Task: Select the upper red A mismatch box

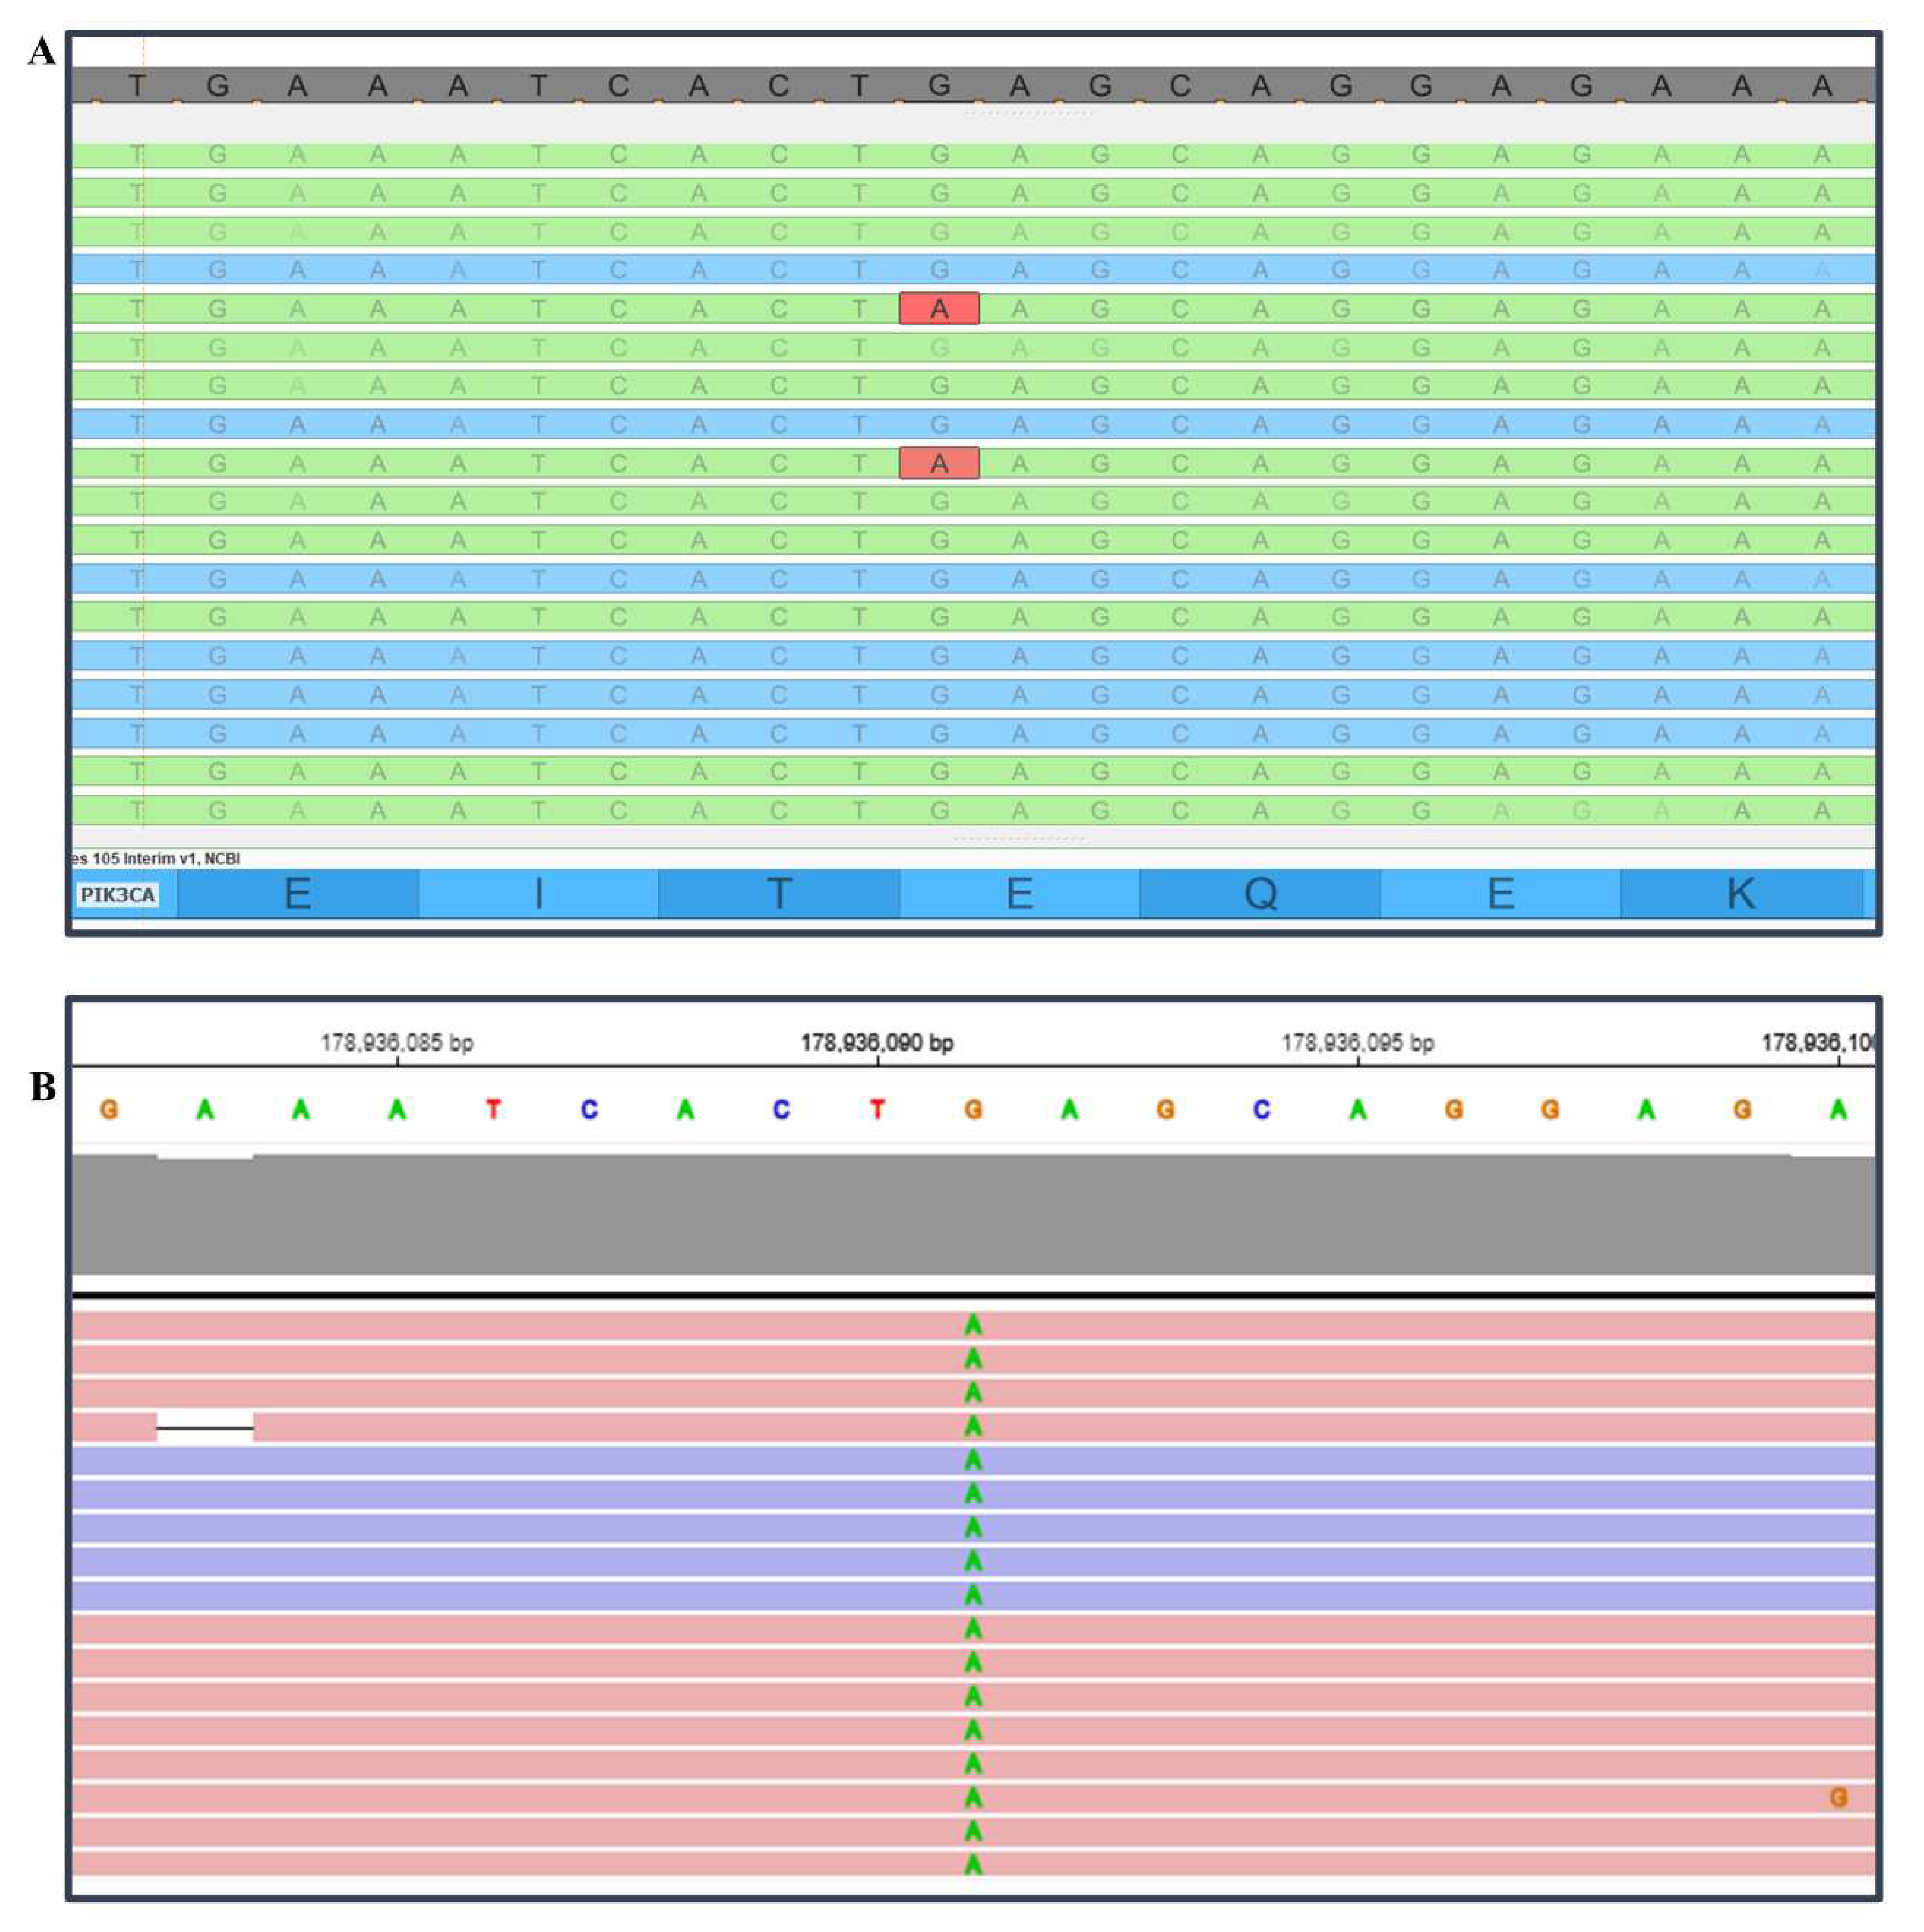Action: [939, 309]
